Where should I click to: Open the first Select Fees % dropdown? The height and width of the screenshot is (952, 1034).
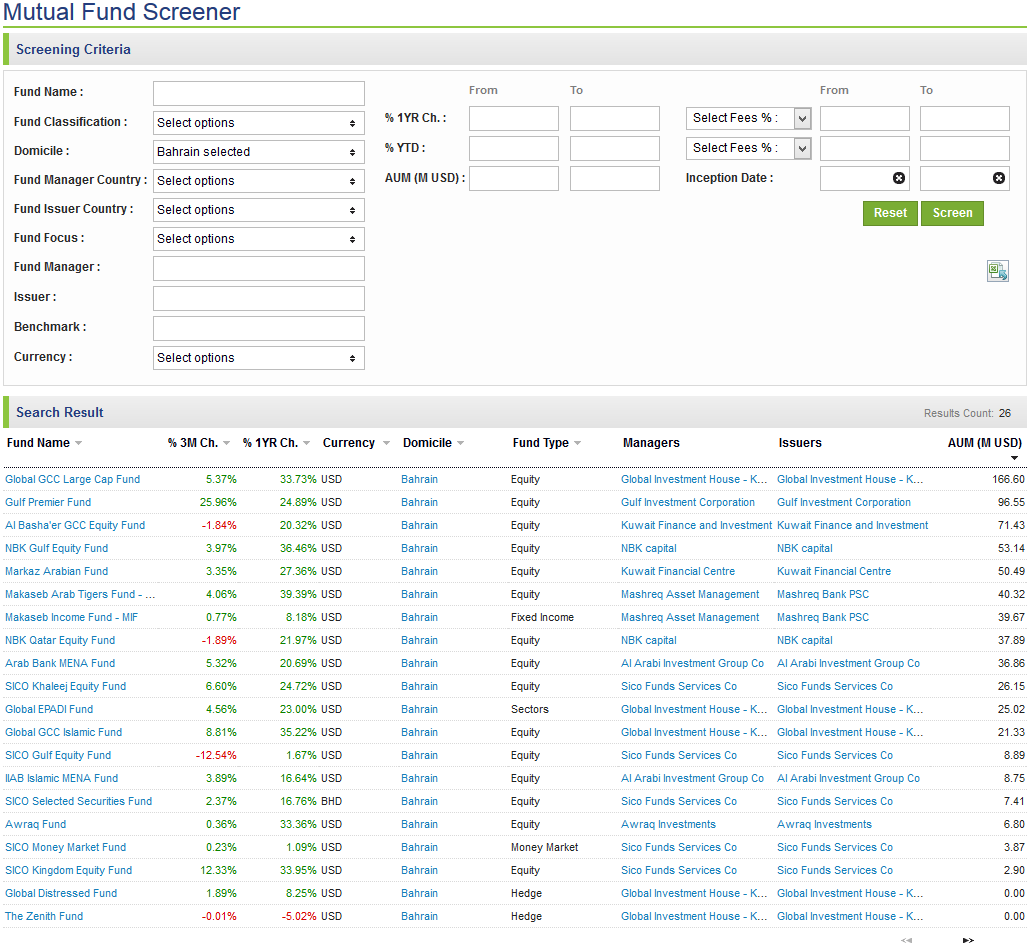747,119
